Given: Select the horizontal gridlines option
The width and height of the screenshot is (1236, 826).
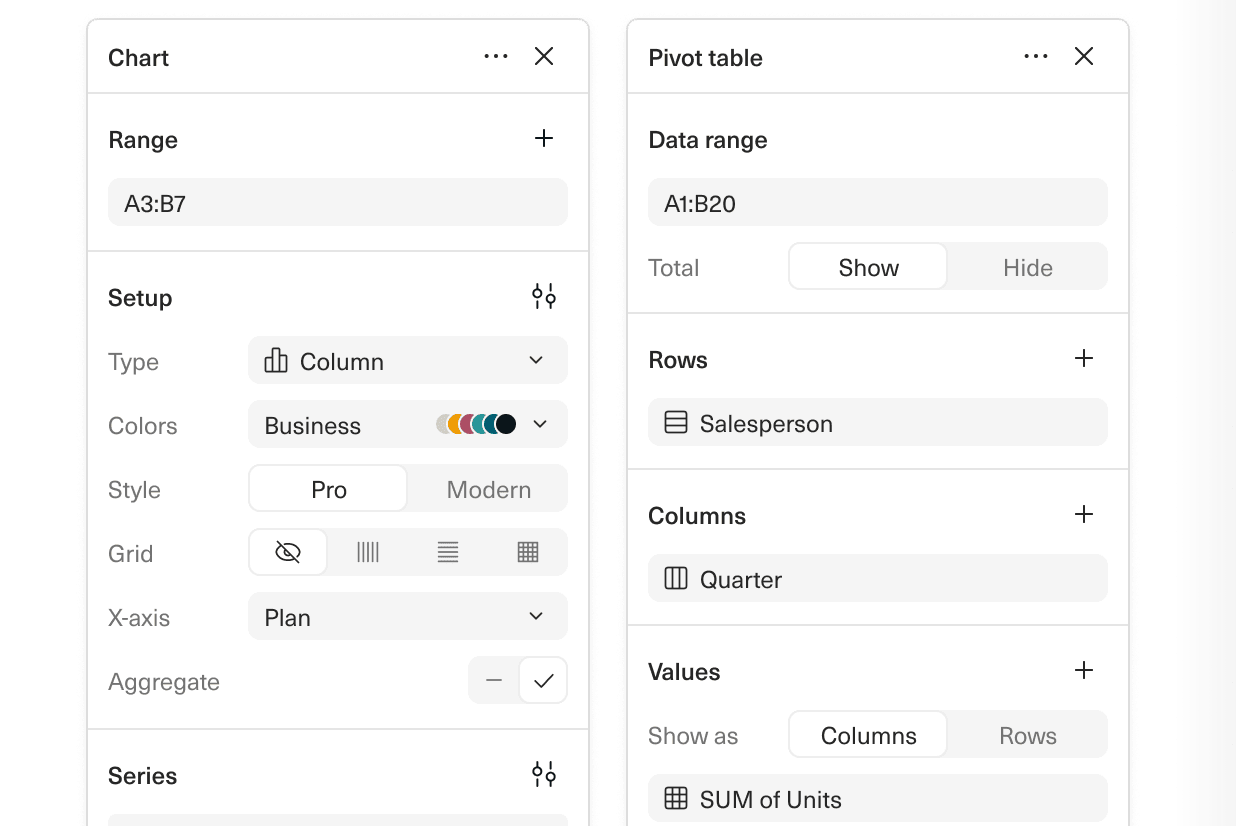Looking at the screenshot, I should click(447, 552).
